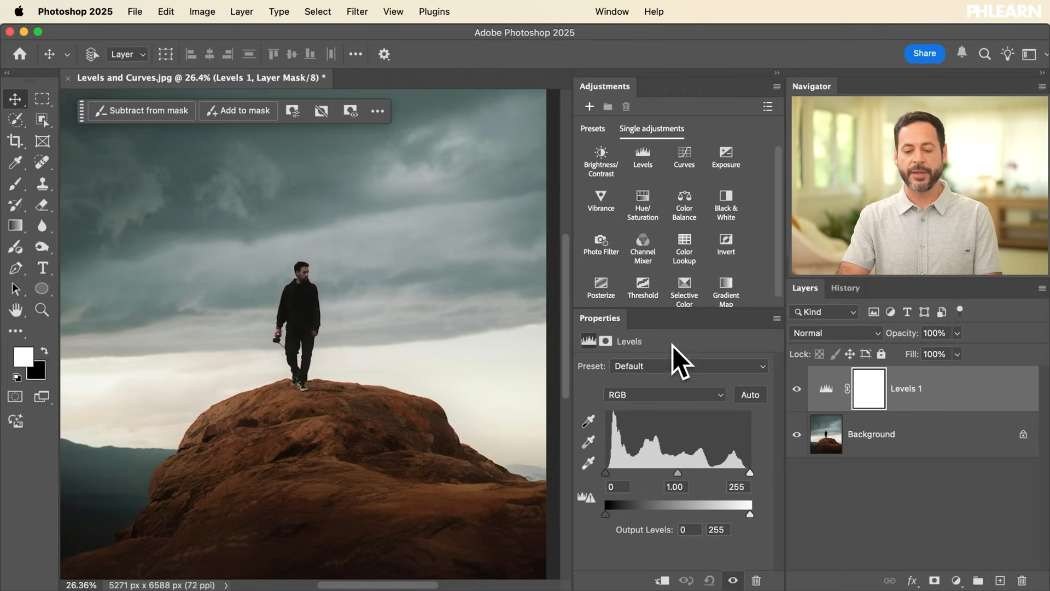Add a Color Balance adjustment
Image resolution: width=1050 pixels, height=591 pixels.
684,205
